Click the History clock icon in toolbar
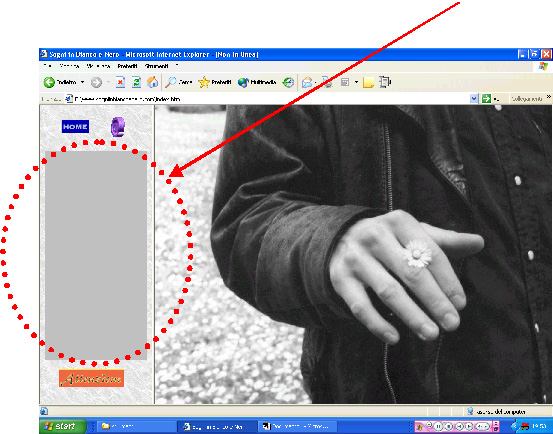 288,82
